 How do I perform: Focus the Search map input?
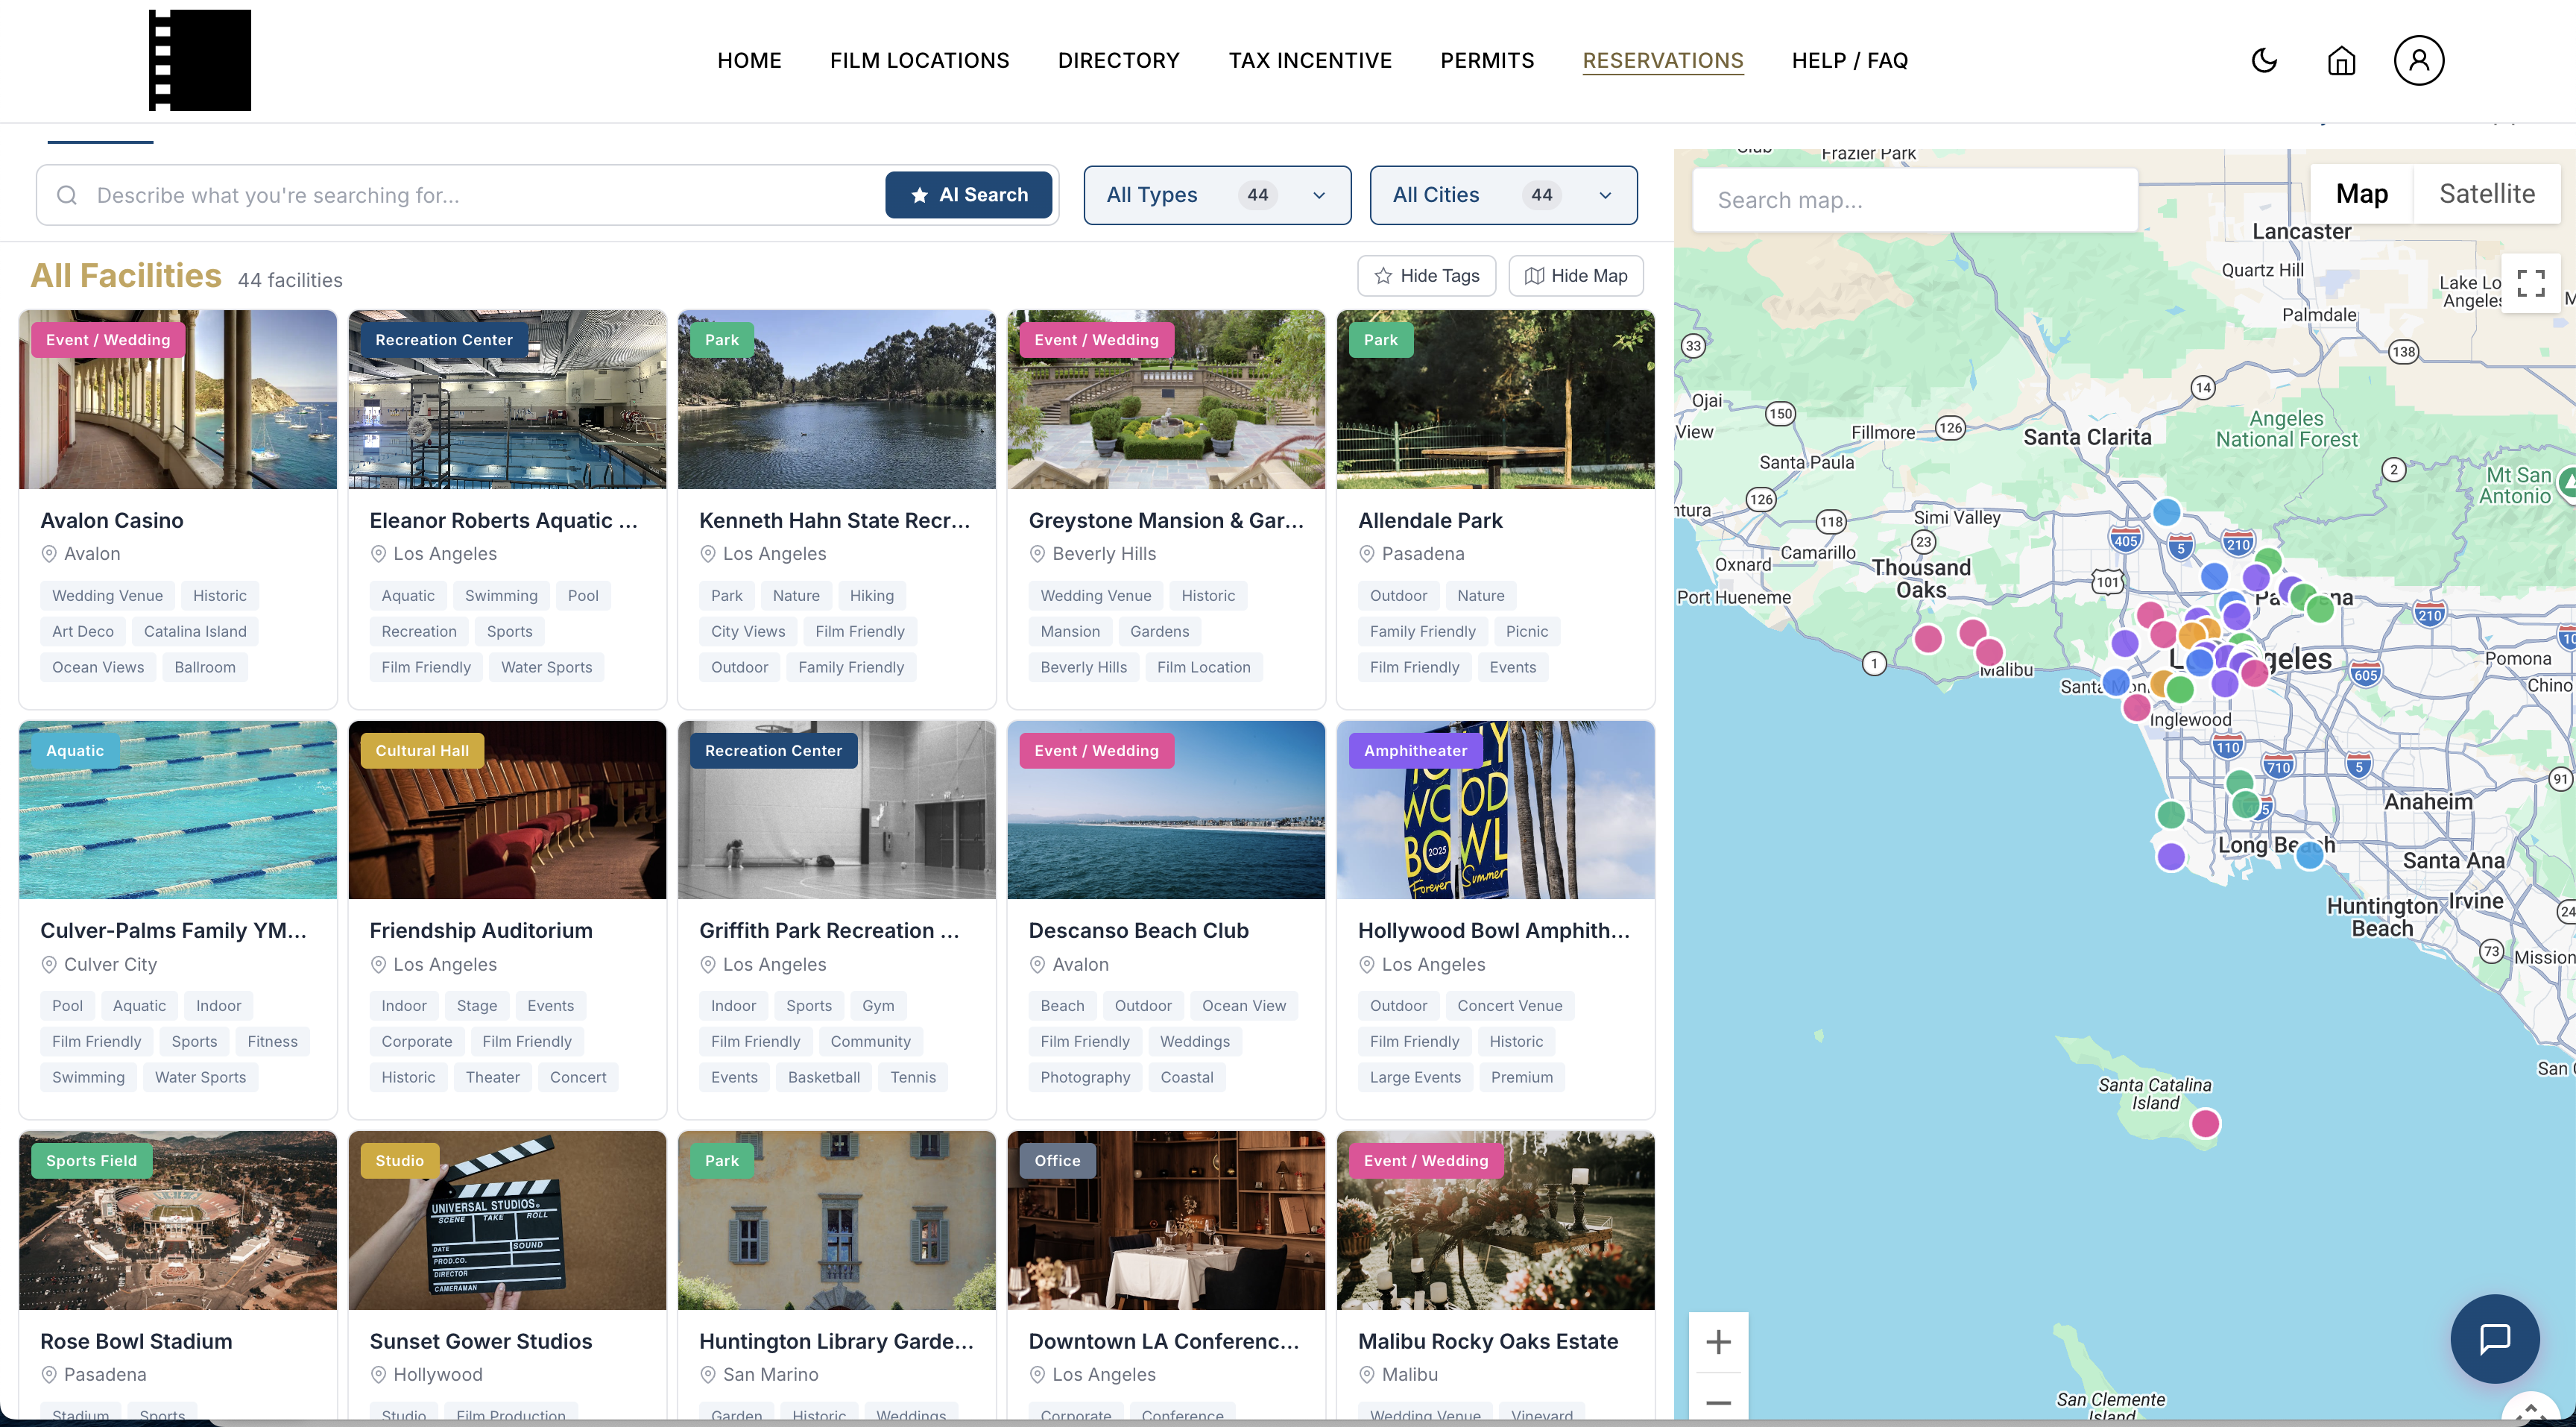point(1915,200)
